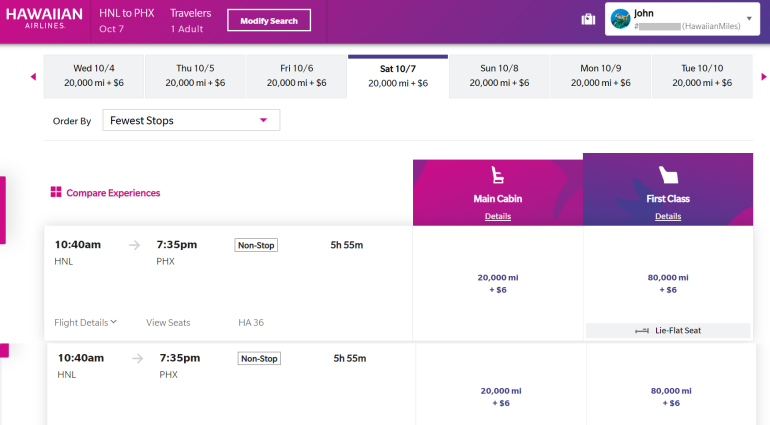Choose first flight's 20,000 mi Main Cabin fare

tap(497, 283)
